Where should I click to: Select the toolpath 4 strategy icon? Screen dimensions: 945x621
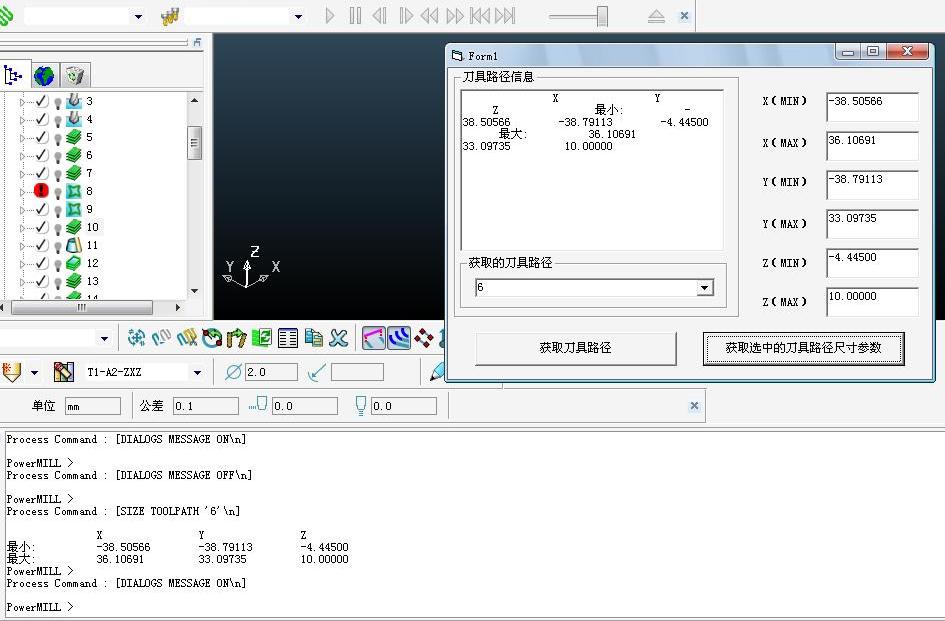(x=74, y=118)
